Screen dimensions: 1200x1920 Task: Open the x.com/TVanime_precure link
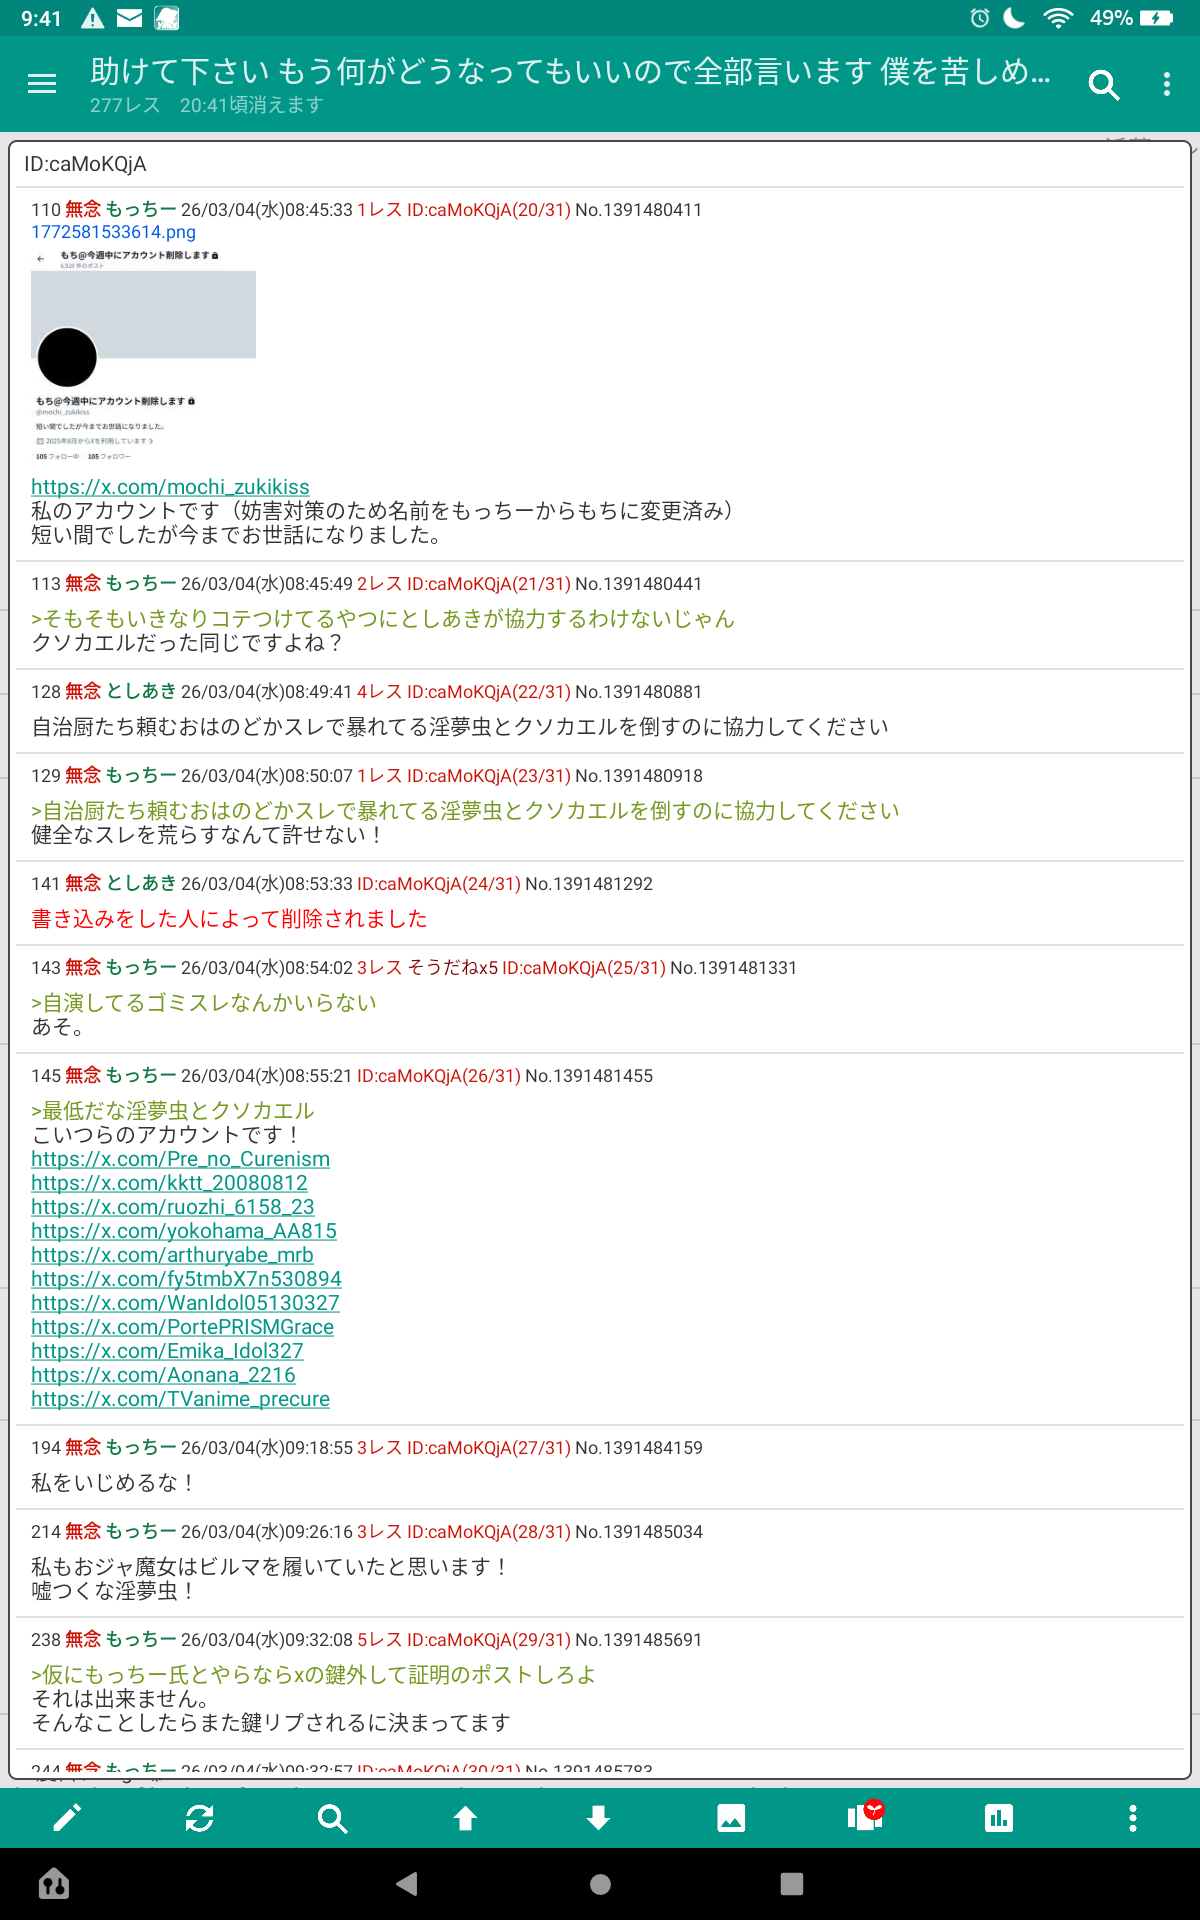pos(180,1399)
